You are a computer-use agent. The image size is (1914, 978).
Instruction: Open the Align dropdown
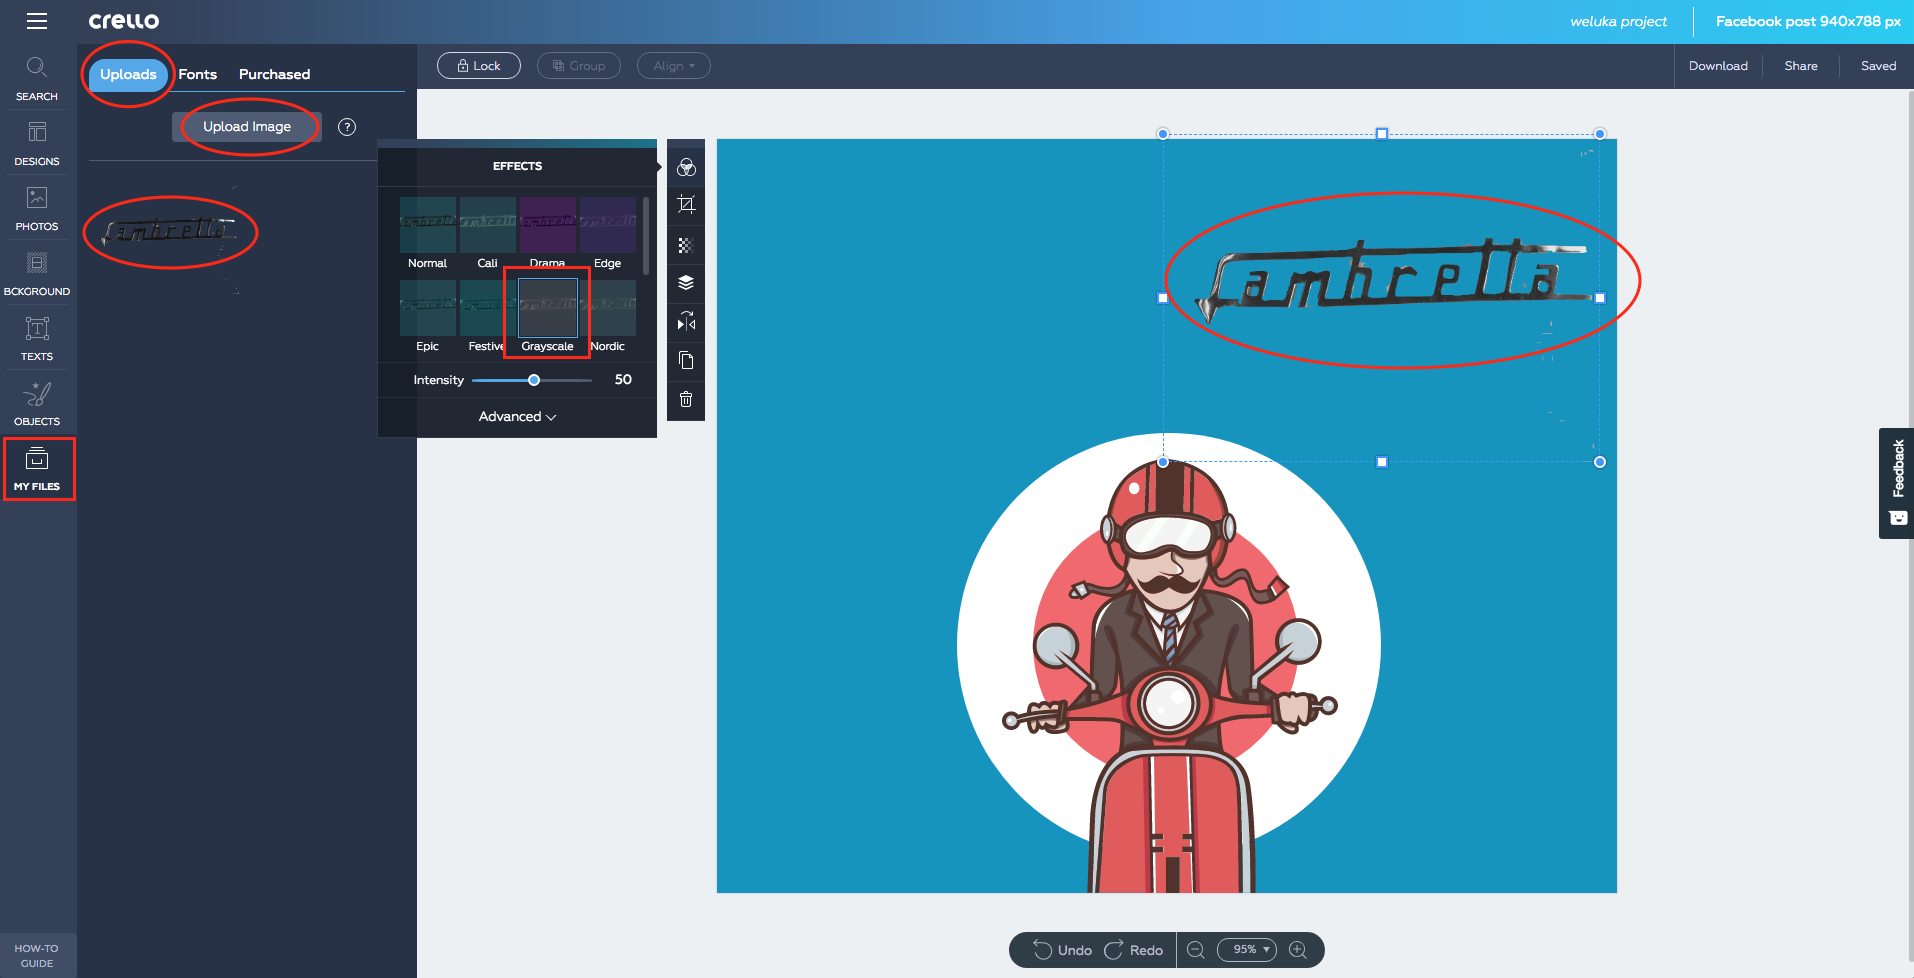(674, 66)
